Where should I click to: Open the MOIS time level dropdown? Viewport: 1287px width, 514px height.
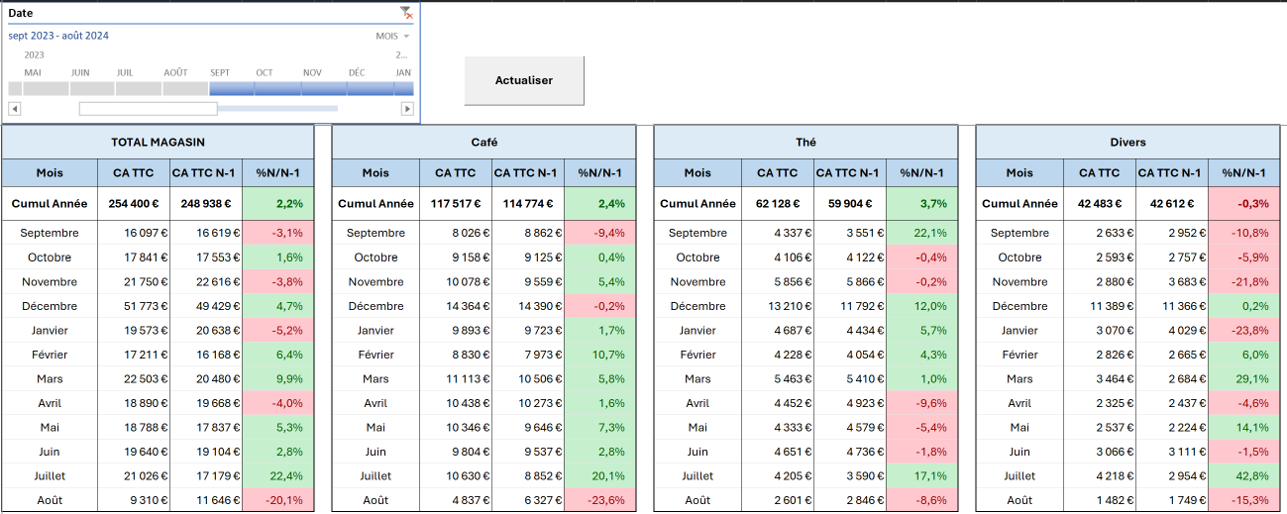pyautogui.click(x=391, y=36)
